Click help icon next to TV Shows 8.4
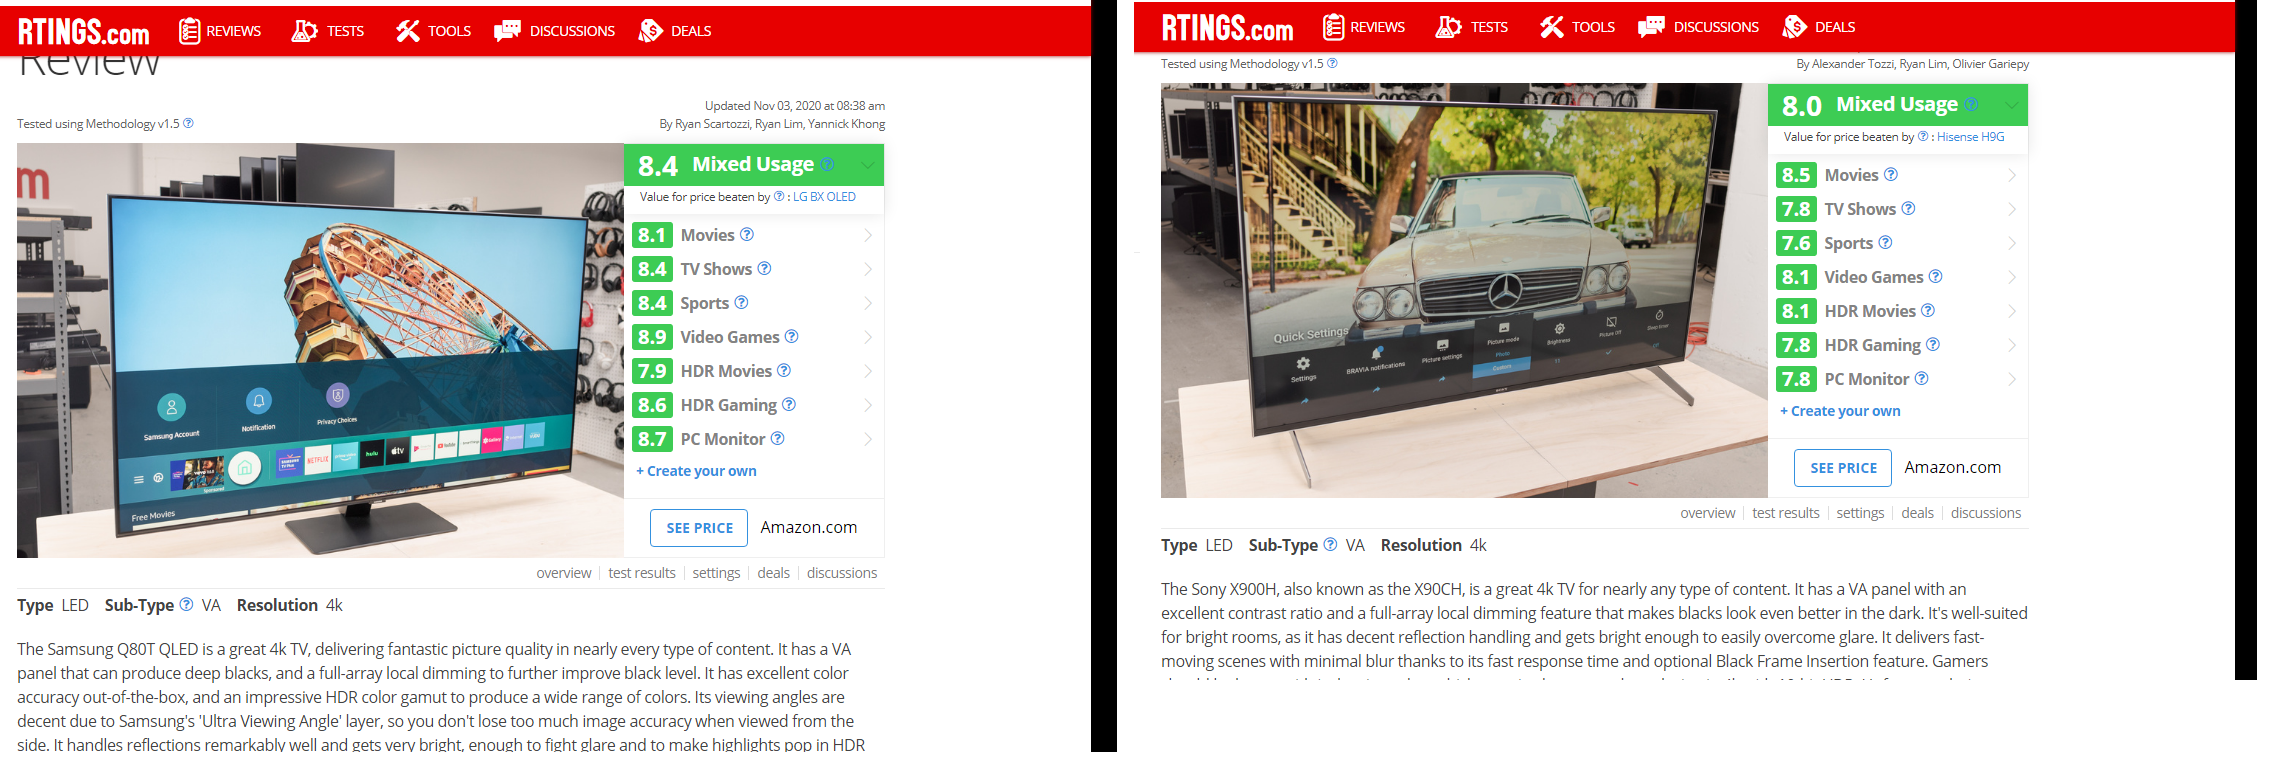Image resolution: width=2284 pixels, height=765 pixels. (x=764, y=268)
